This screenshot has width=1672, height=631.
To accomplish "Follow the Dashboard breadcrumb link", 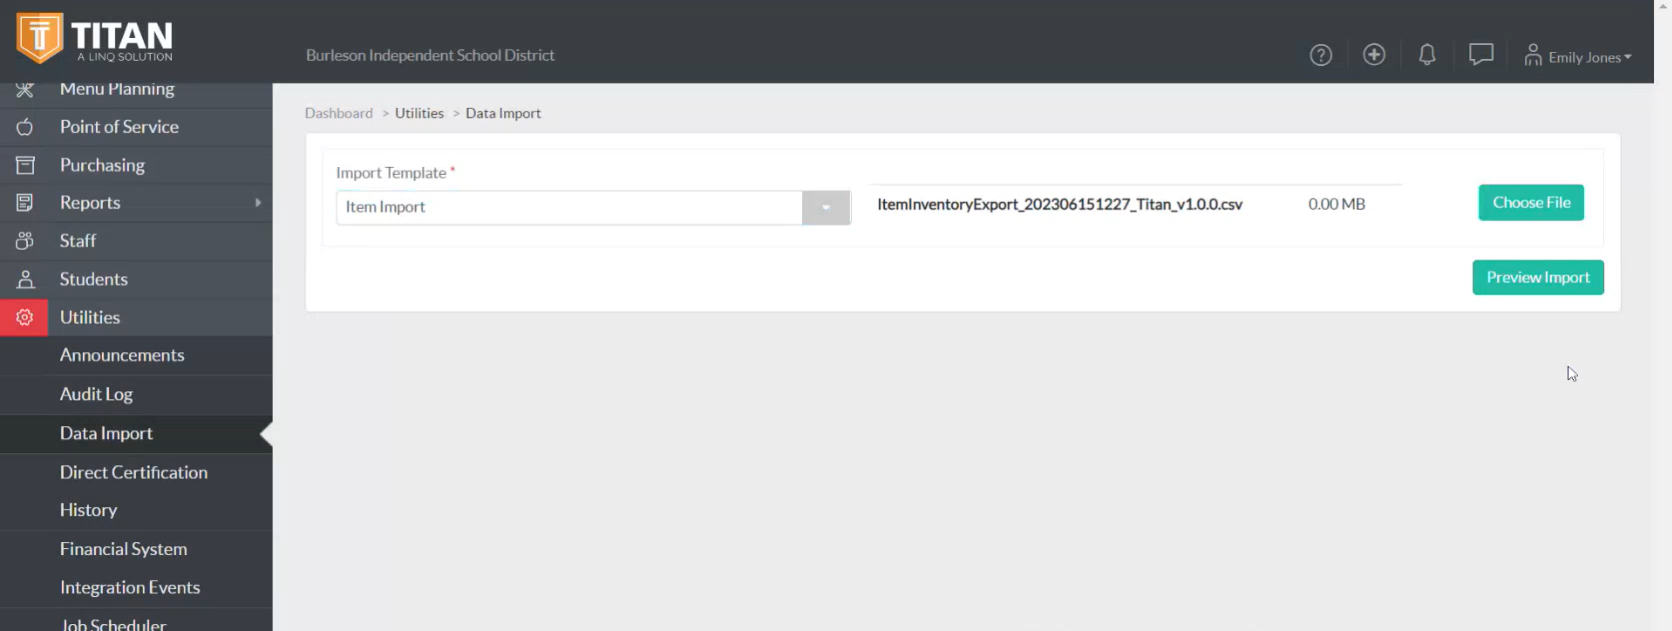I will click(339, 113).
